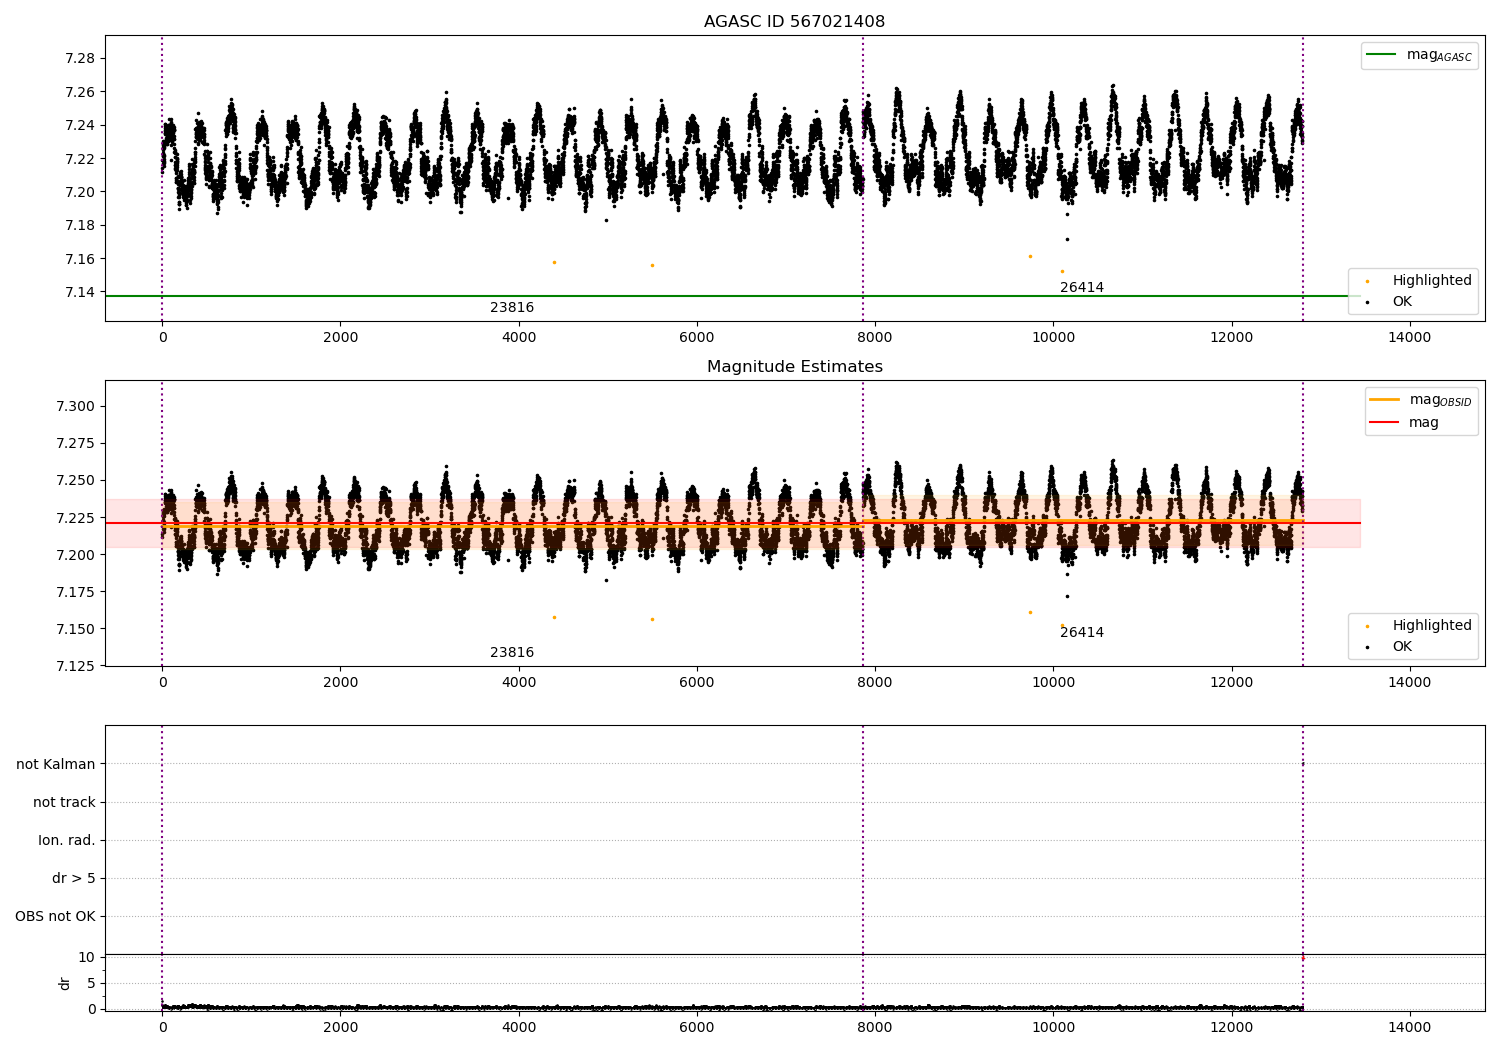This screenshot has width=1500, height=1050.
Task: Click the 7.14 y-tick in top plot
Action: [x=80, y=293]
